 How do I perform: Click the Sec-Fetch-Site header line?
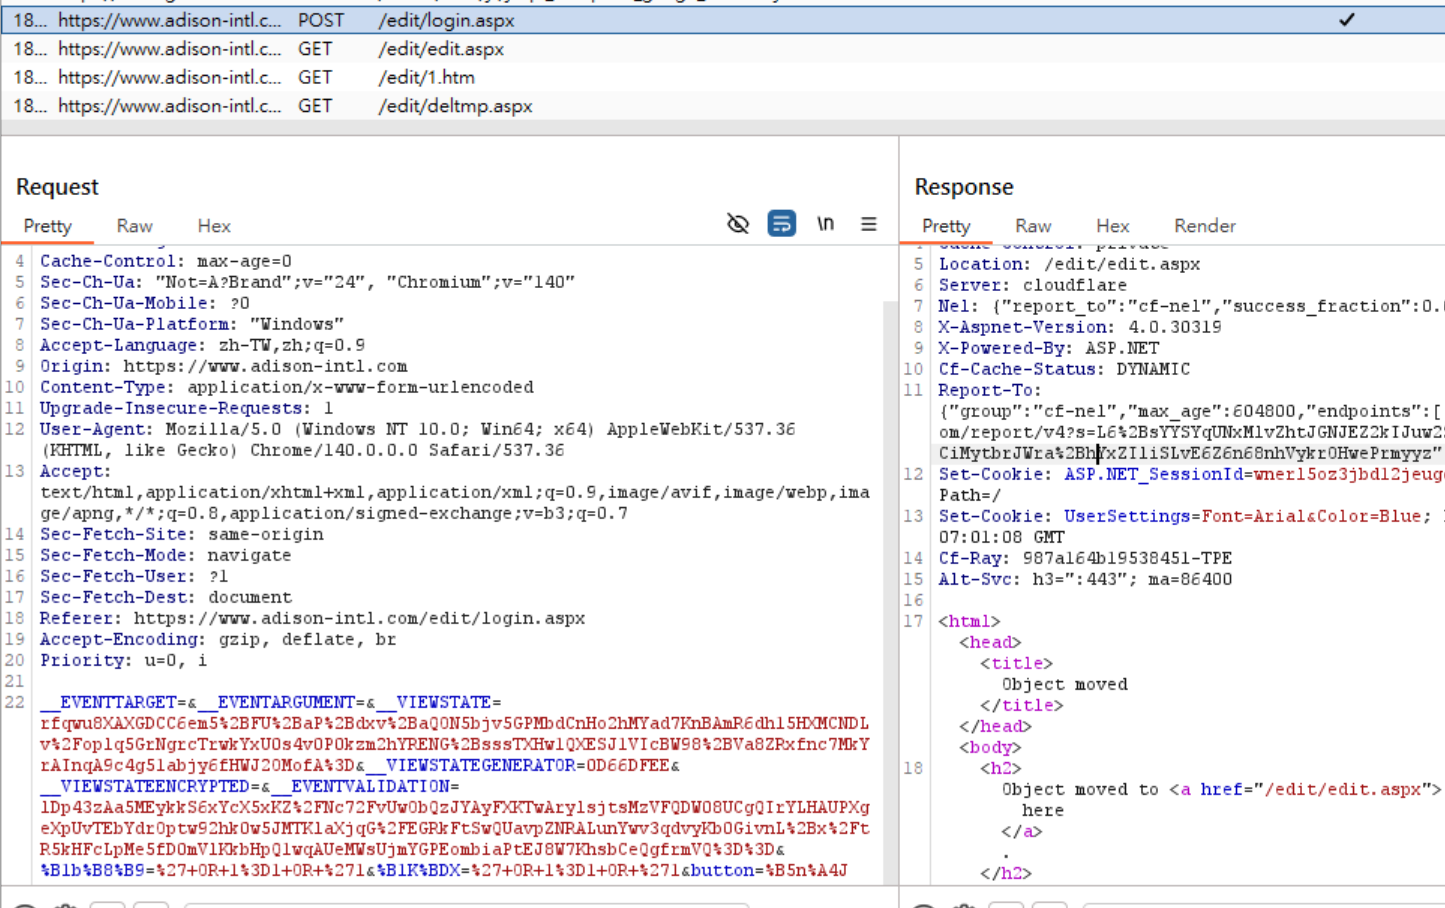pos(182,534)
